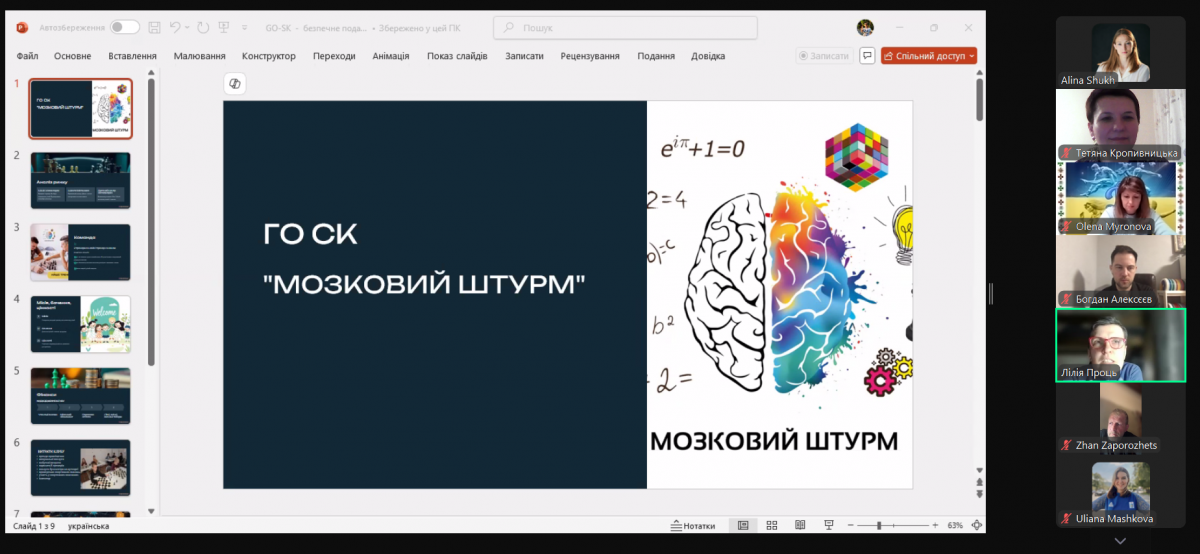Switch to Slide Sorter view icon
Viewport: 1200px width, 554px height.
771,525
